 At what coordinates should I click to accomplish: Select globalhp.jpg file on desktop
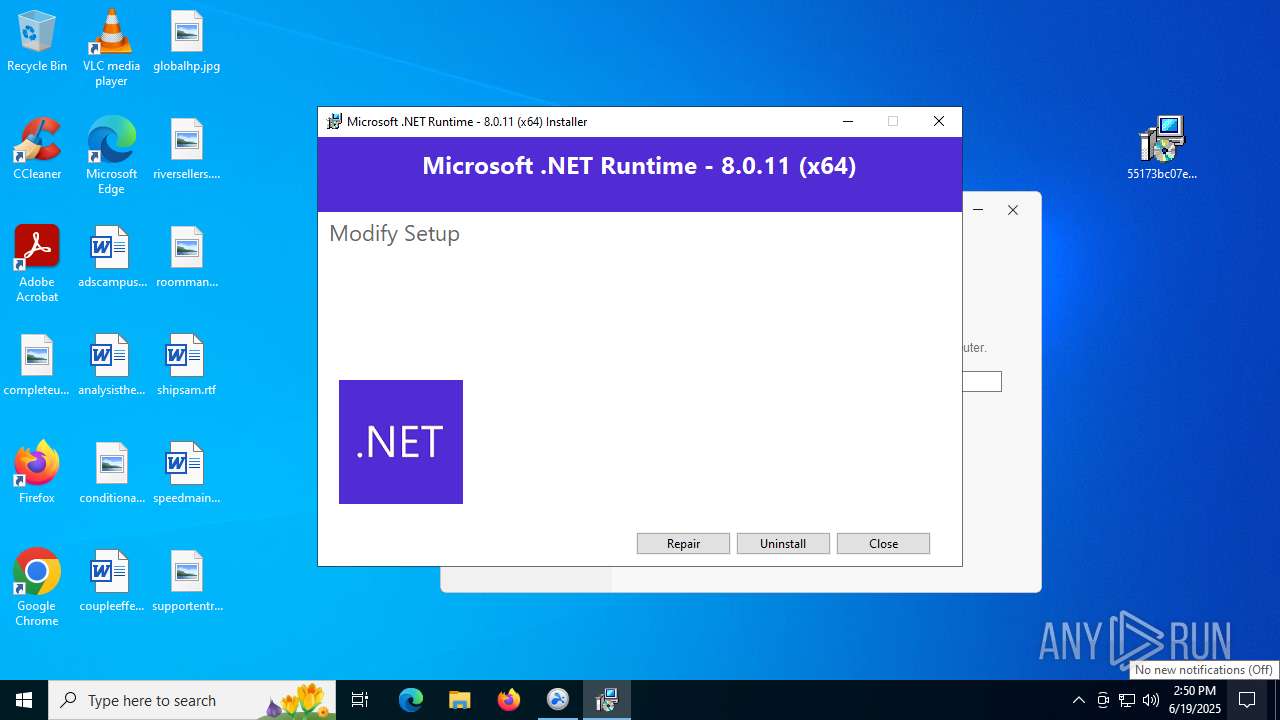point(186,42)
